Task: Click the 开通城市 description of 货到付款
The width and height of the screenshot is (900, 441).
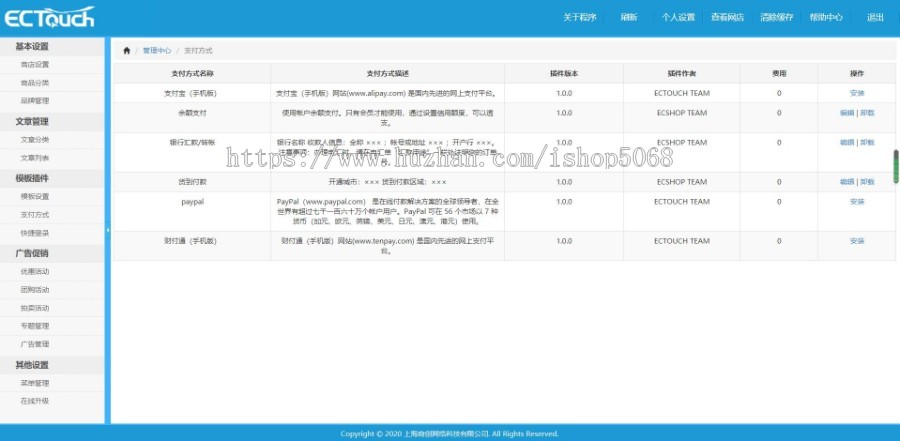Action: point(387,182)
